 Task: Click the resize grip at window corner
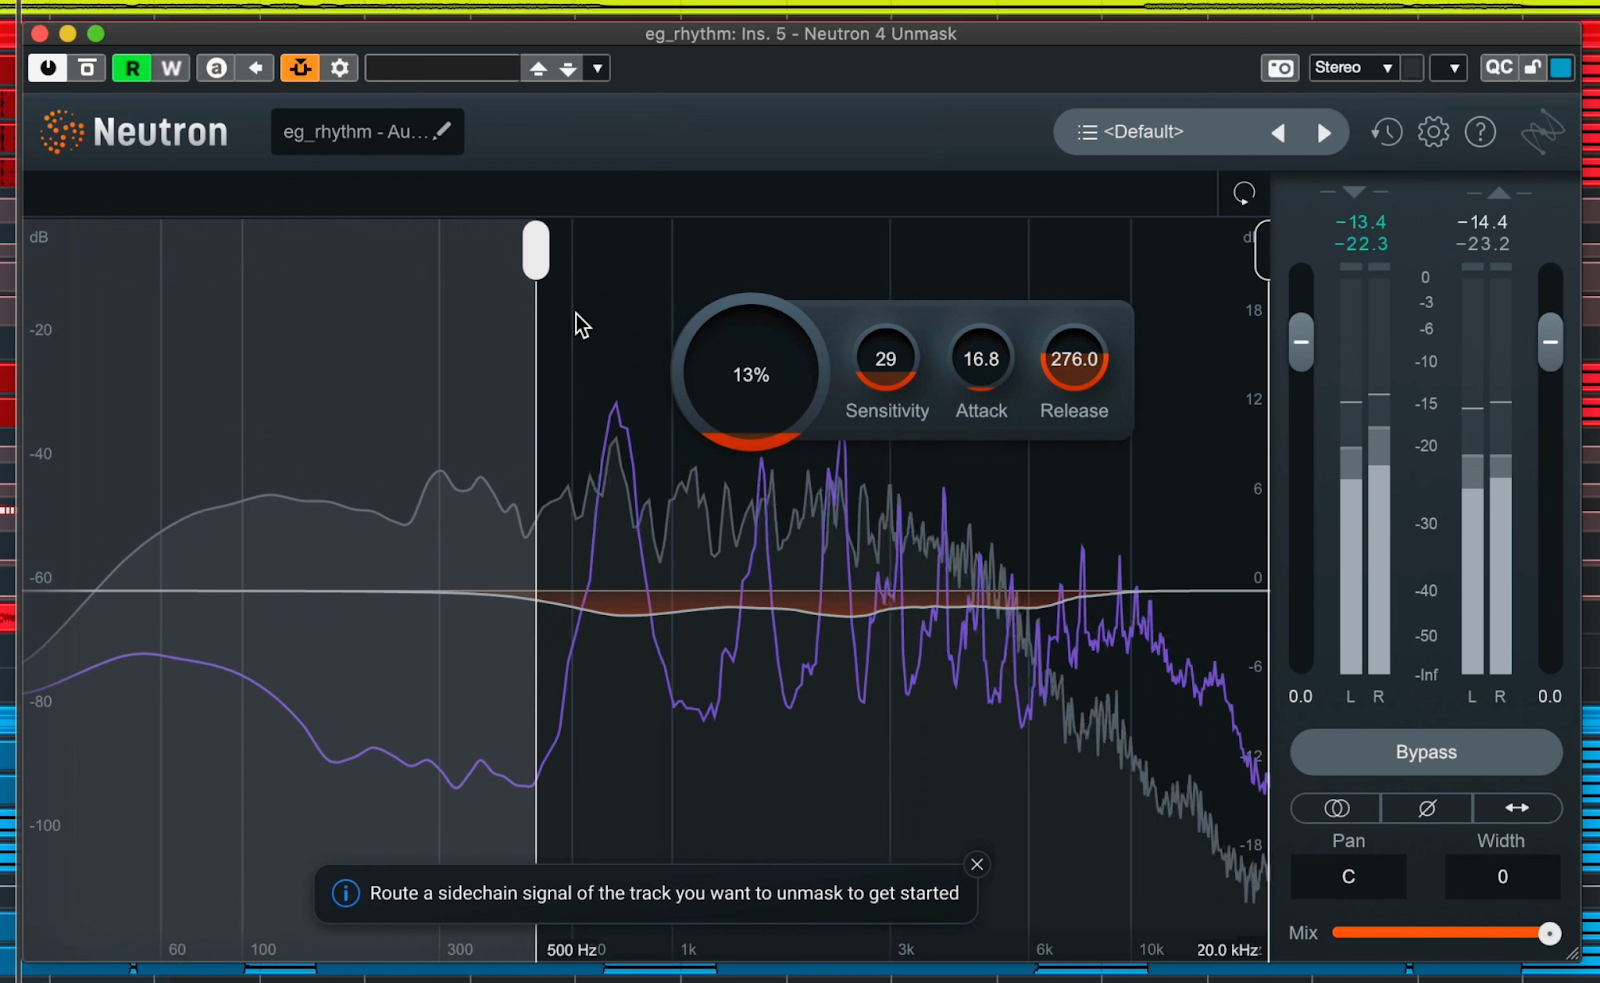pyautogui.click(x=1572, y=954)
